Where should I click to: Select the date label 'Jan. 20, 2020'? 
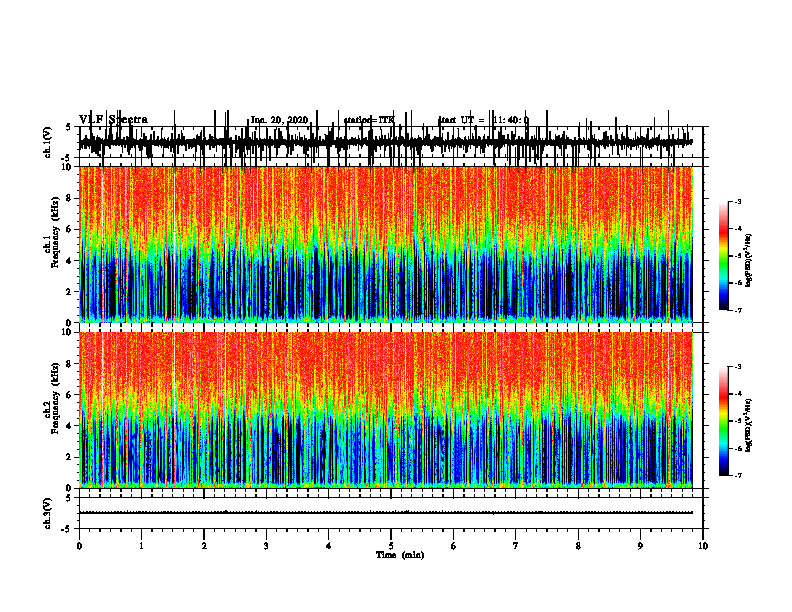click(279, 120)
